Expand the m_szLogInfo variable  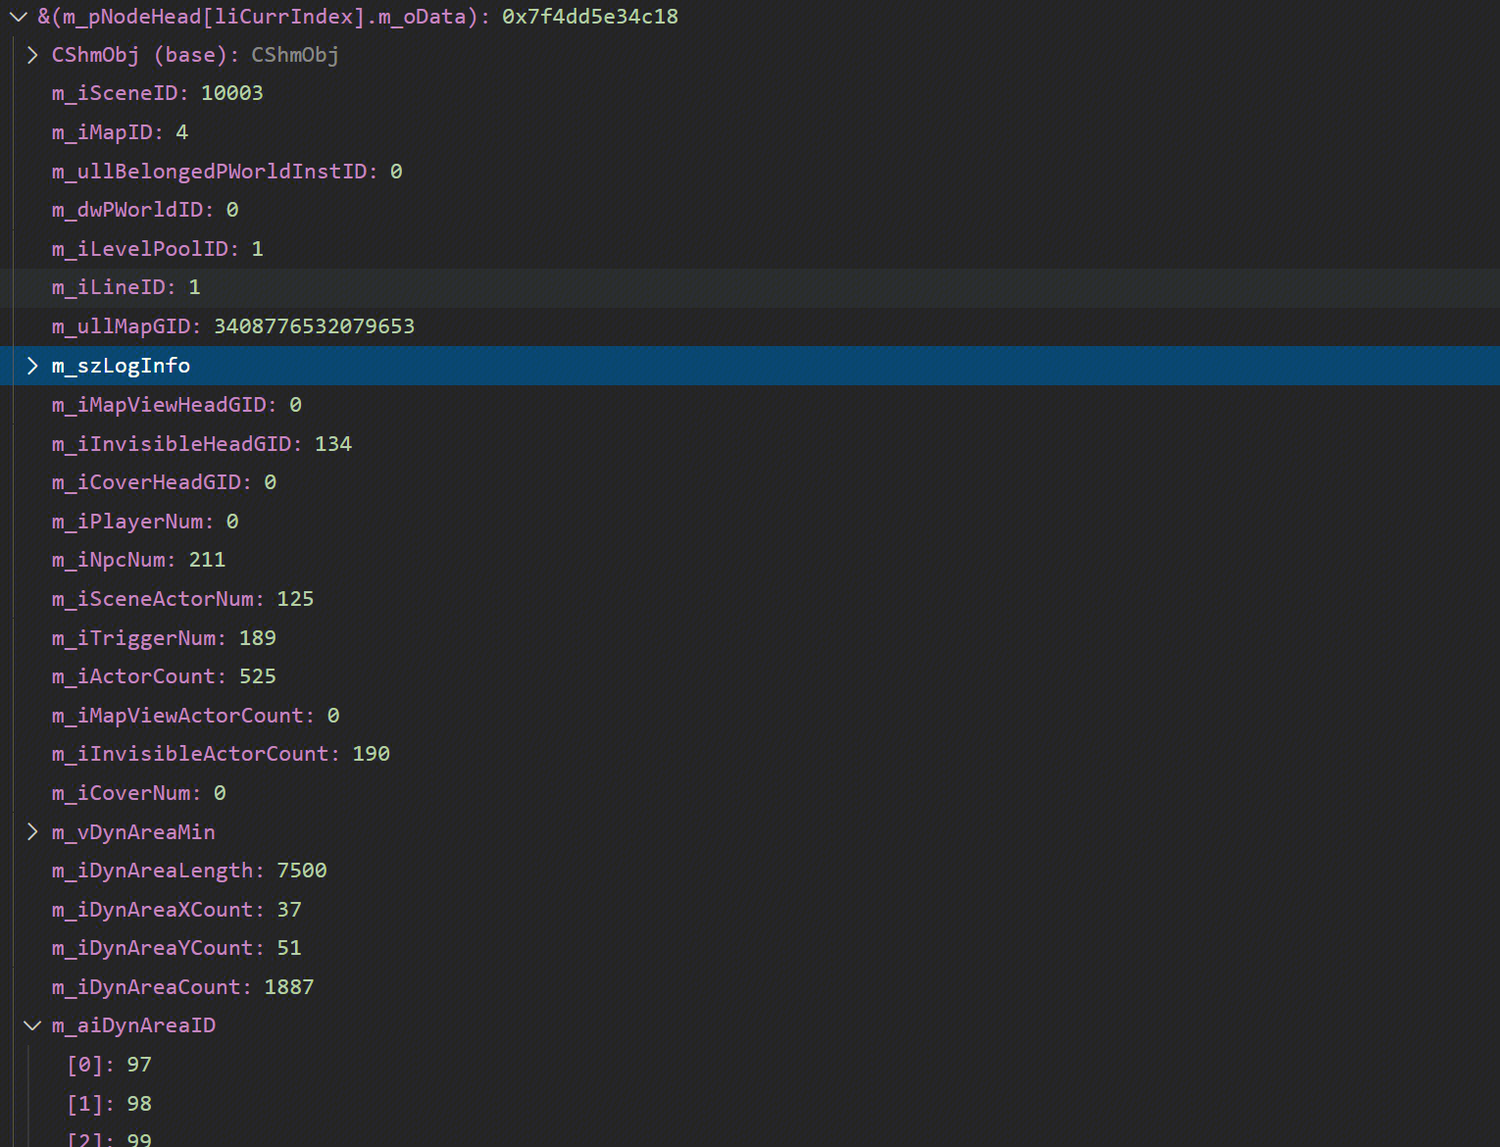coord(32,366)
